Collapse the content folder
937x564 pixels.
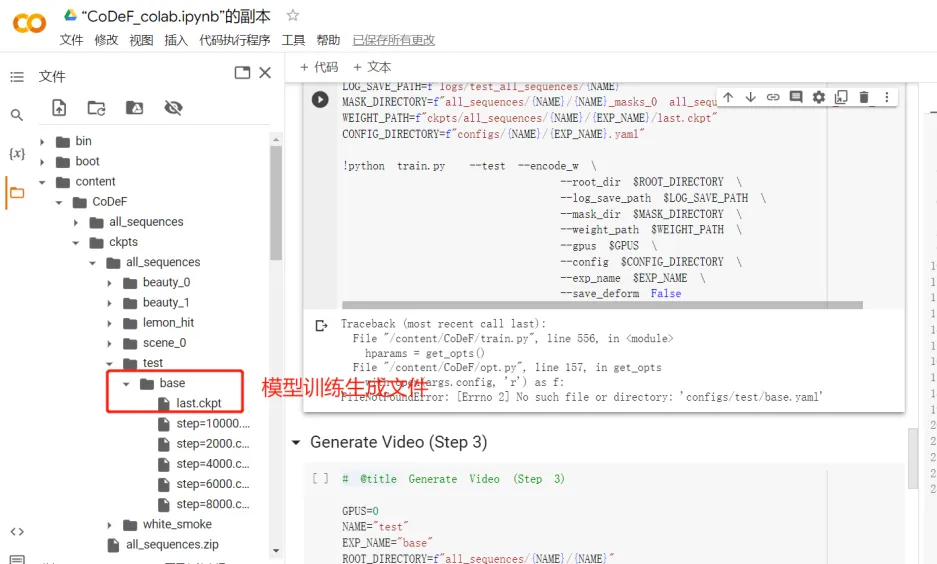pyautogui.click(x=42, y=182)
